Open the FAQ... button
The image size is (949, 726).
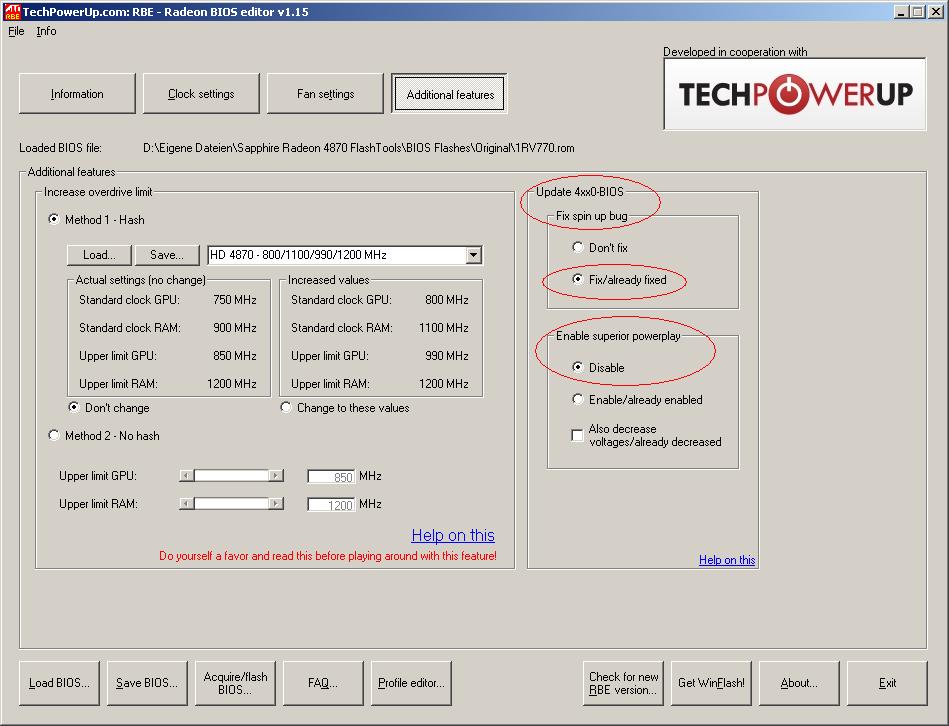pyautogui.click(x=323, y=683)
